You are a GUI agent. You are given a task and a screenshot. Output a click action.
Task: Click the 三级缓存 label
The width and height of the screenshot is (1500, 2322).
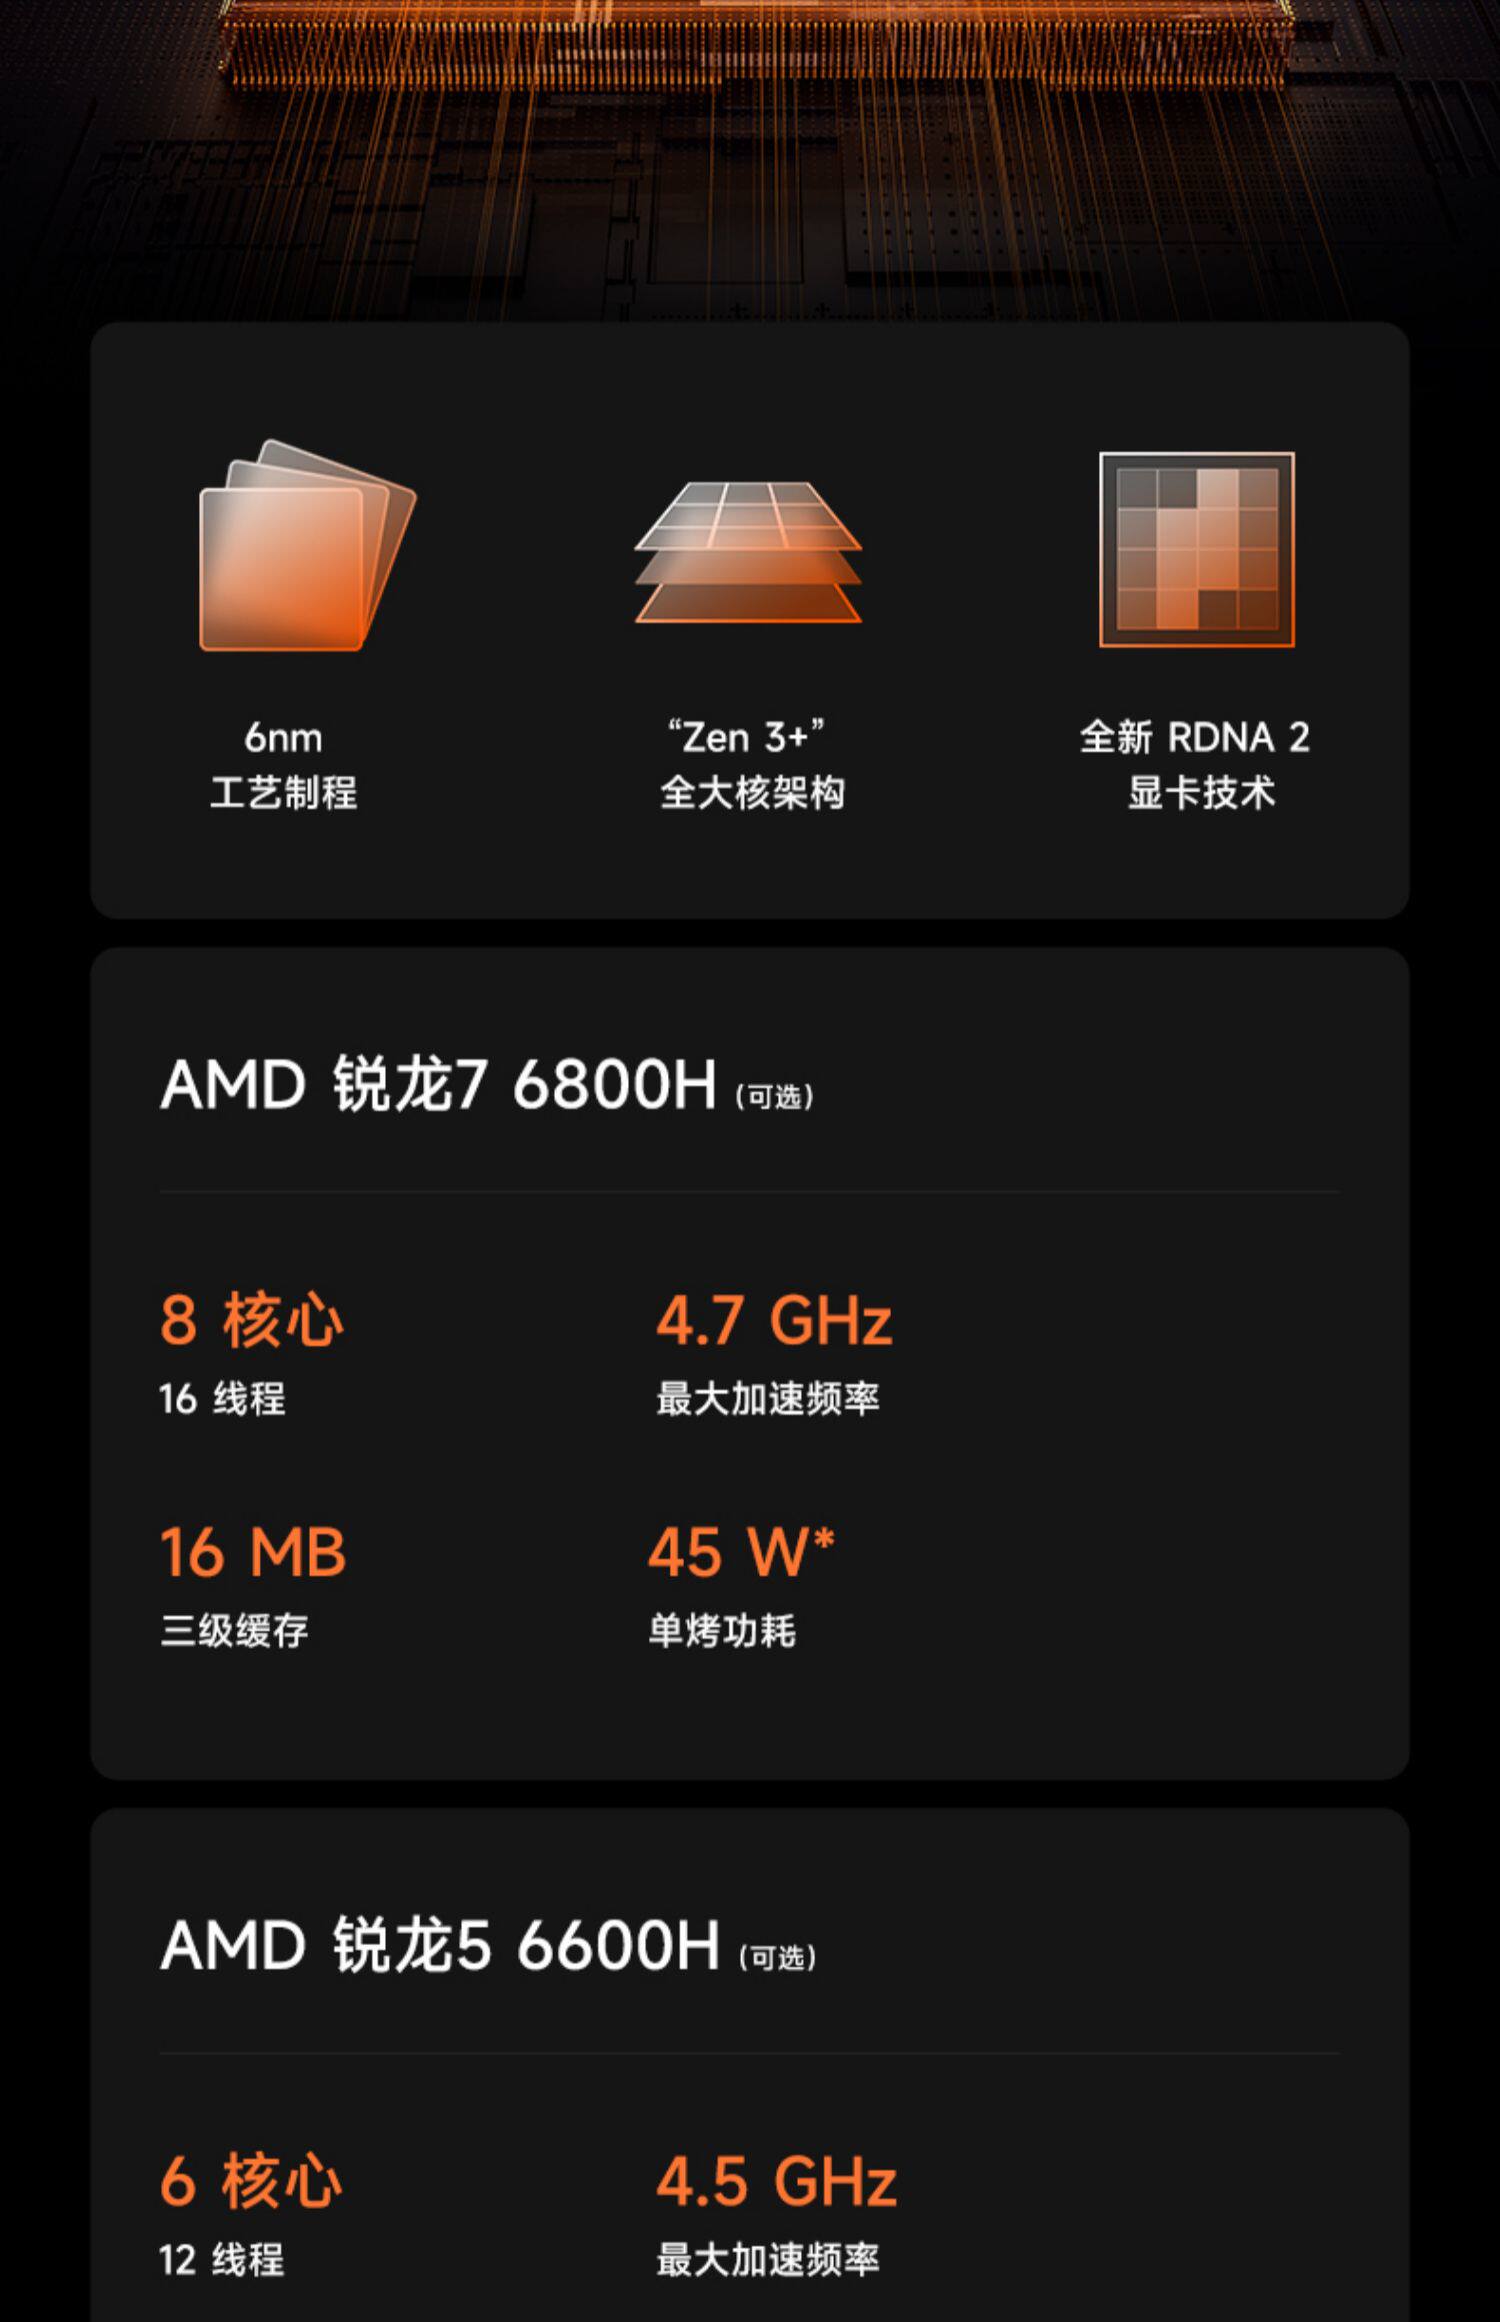point(234,1631)
